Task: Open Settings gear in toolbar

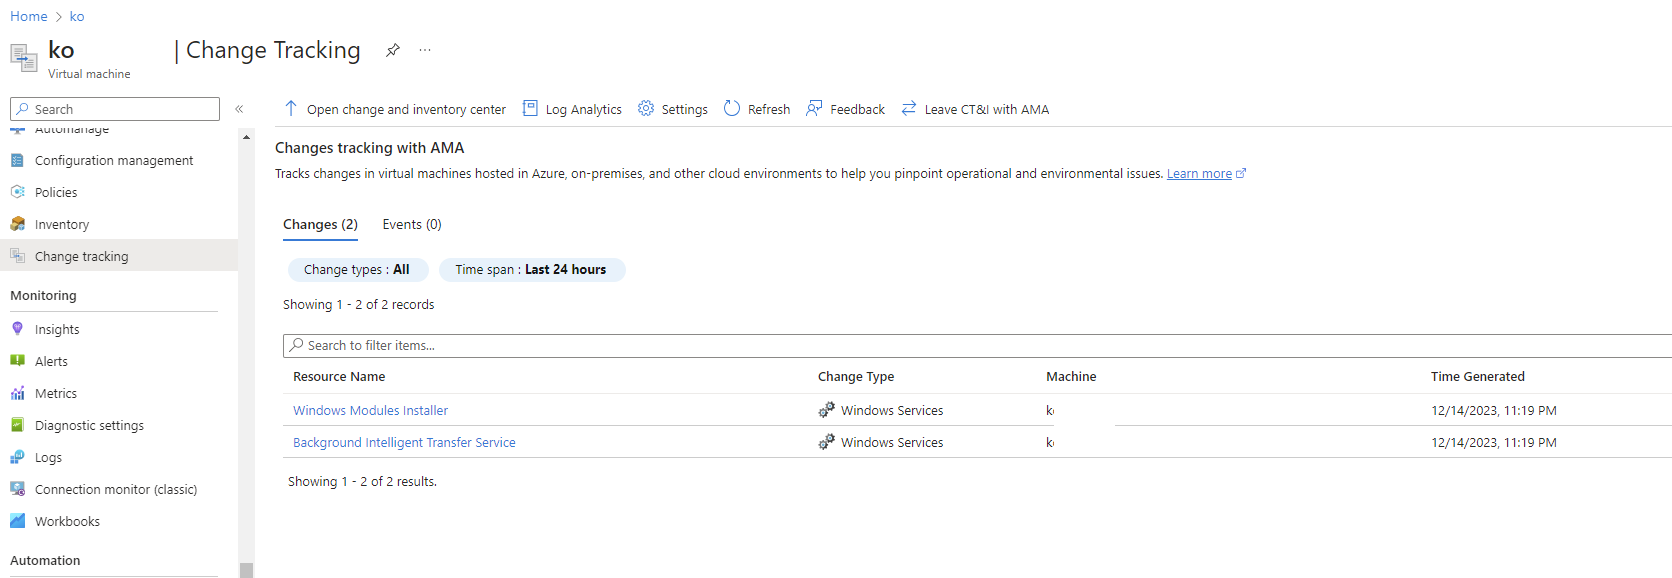Action: (646, 108)
